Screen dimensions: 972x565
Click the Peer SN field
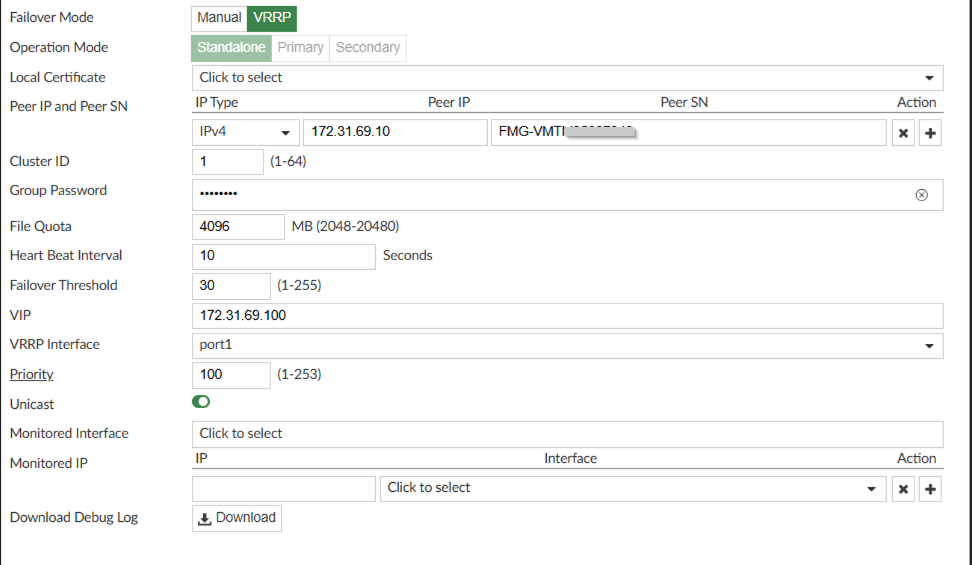click(x=689, y=132)
